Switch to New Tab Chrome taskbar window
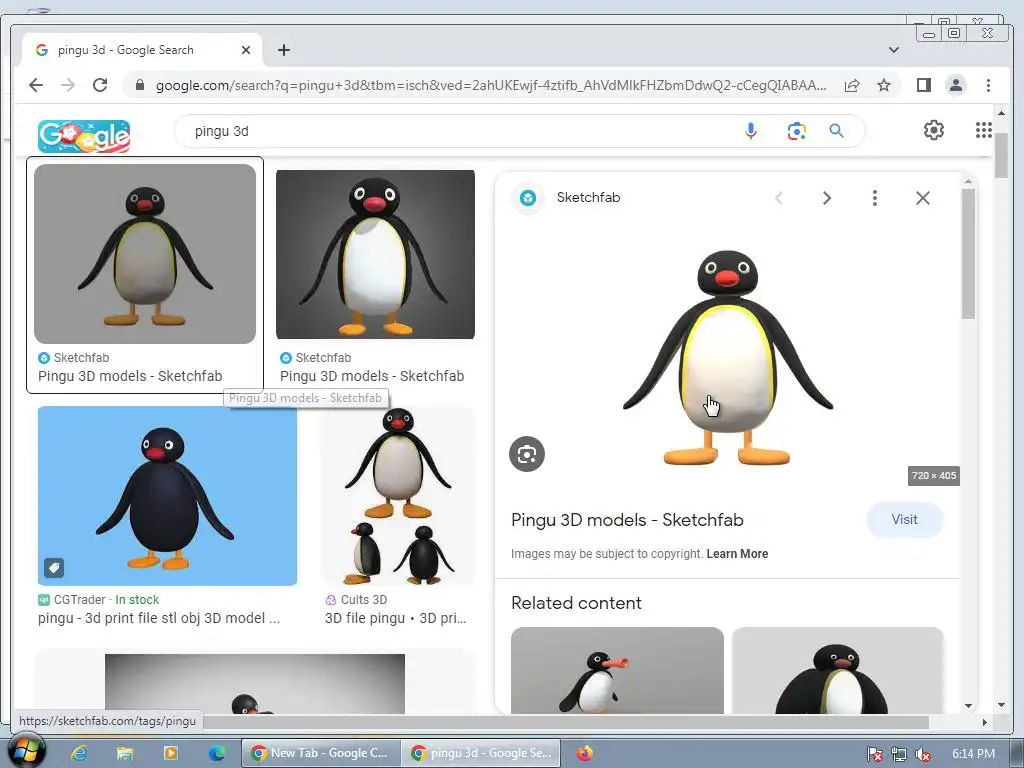This screenshot has height=768, width=1024. pyautogui.click(x=321, y=753)
